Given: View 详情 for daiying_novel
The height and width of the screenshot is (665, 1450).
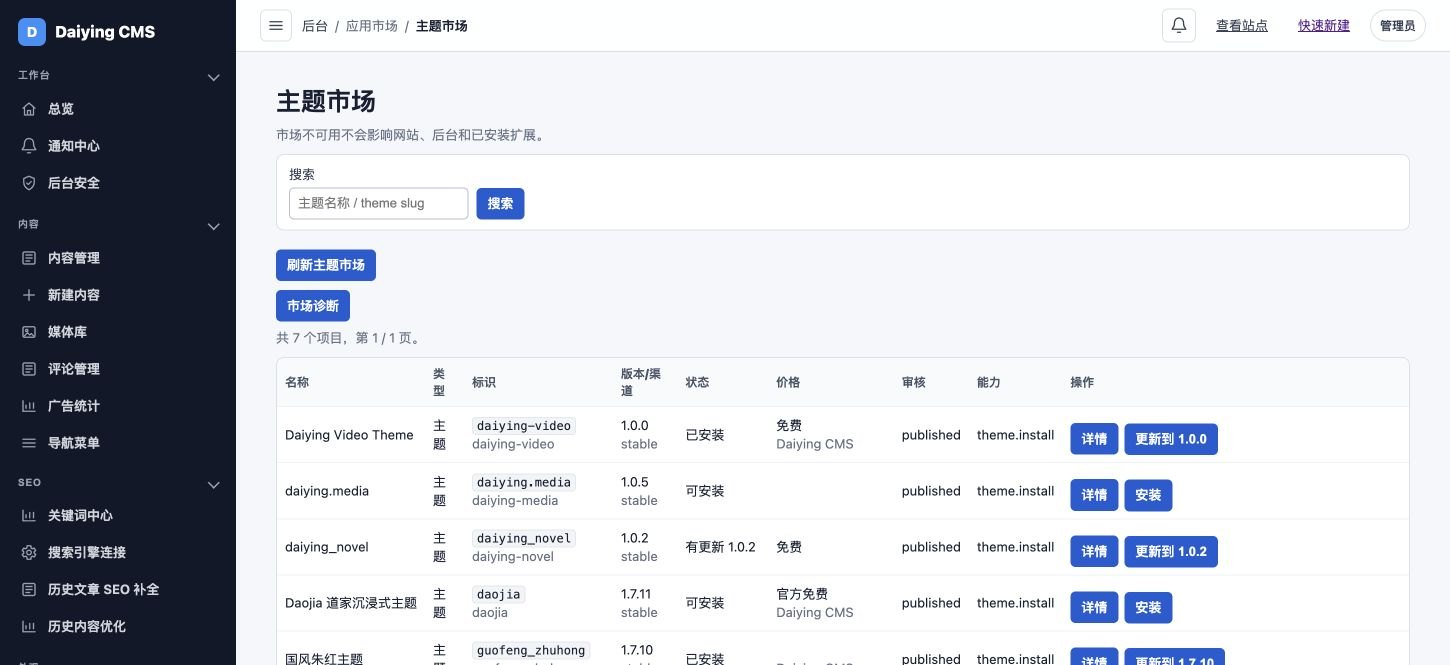Looking at the screenshot, I should [x=1094, y=551].
